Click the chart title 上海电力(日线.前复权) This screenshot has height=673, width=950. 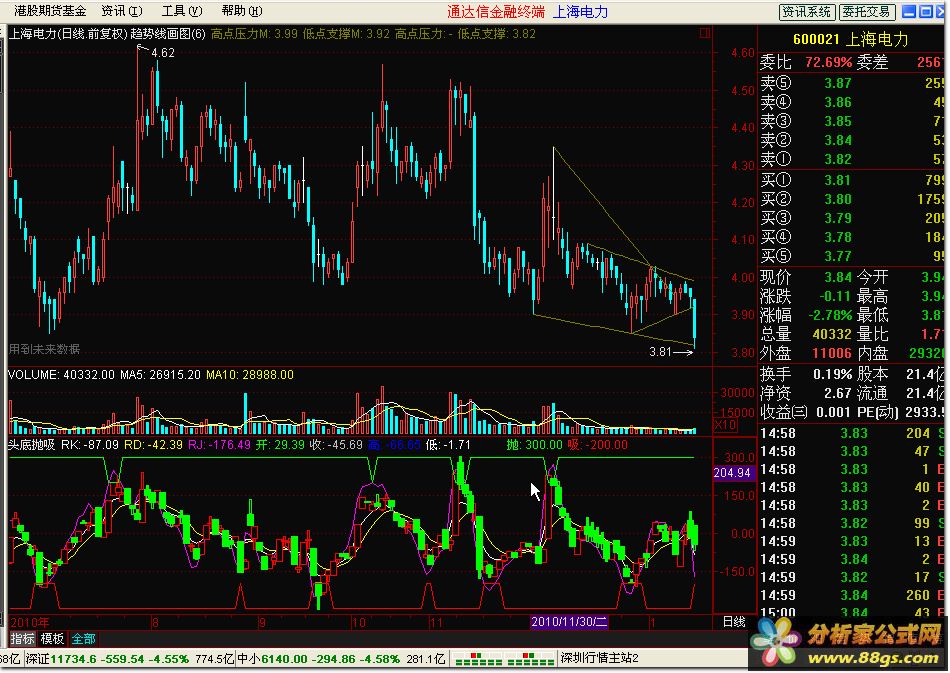[67, 34]
